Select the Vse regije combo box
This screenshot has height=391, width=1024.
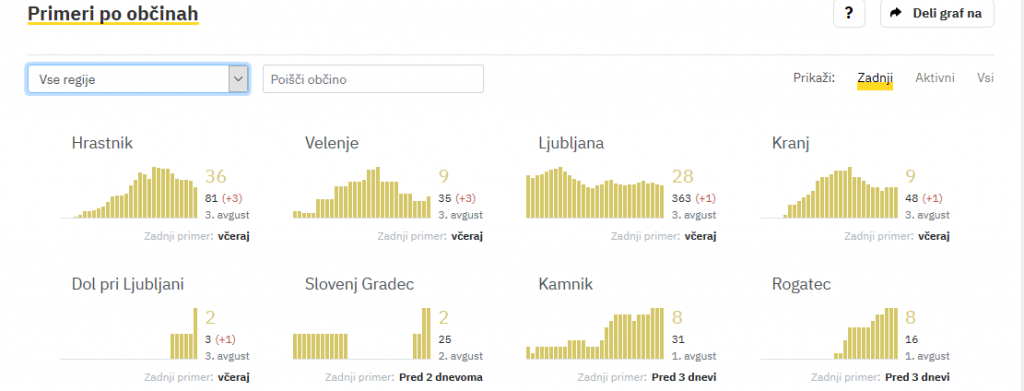138,80
